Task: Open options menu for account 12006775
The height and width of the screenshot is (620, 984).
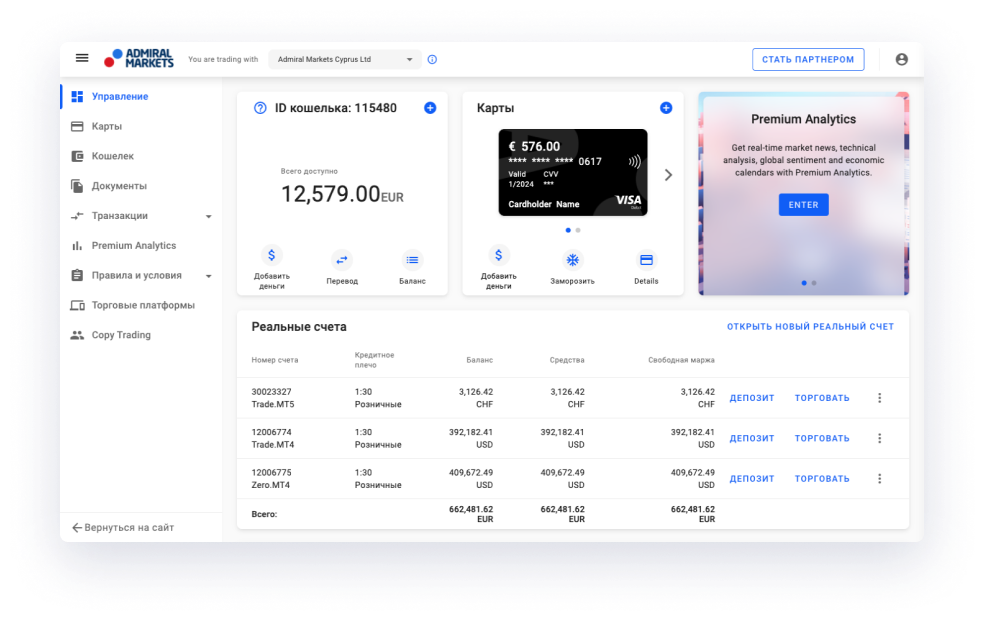Action: coord(879,478)
